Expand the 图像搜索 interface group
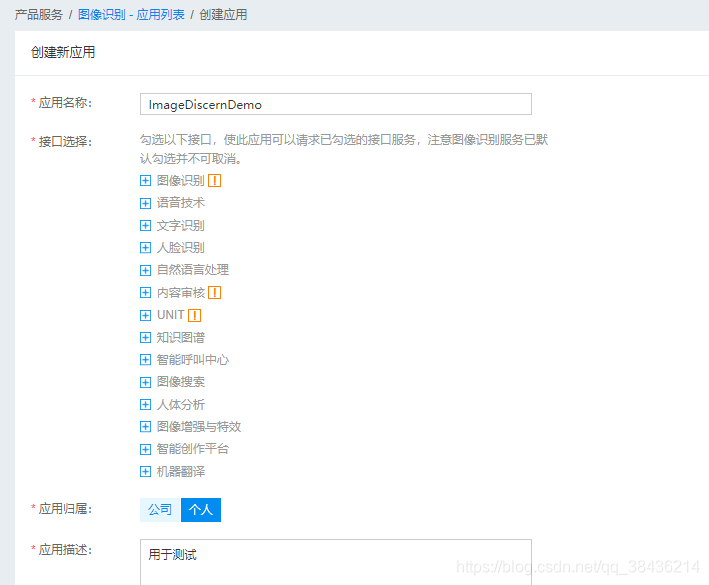Screen dimensions: 709x585 click(145, 382)
